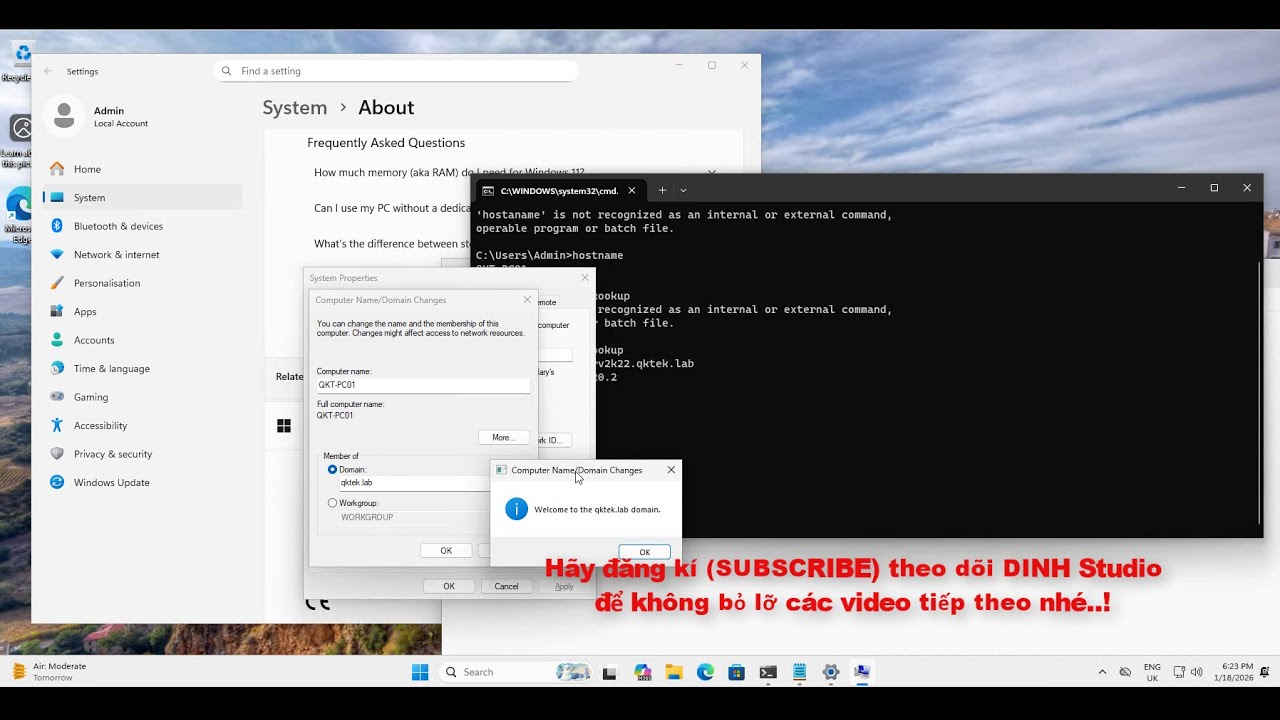Click System in the breadcrumb

click(295, 108)
